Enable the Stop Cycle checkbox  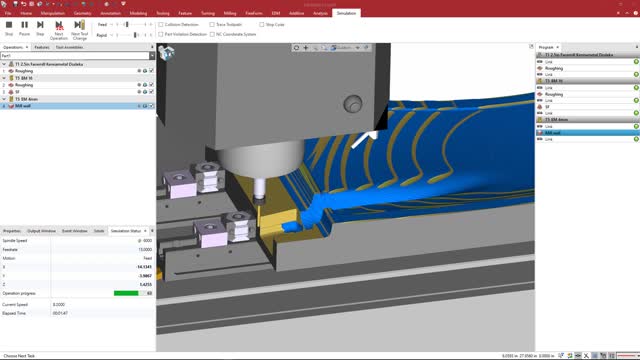coord(262,24)
